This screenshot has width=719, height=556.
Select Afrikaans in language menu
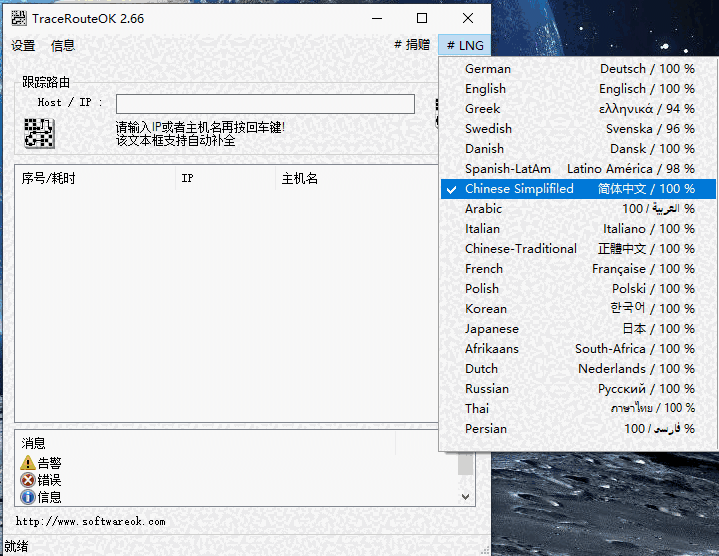point(578,349)
